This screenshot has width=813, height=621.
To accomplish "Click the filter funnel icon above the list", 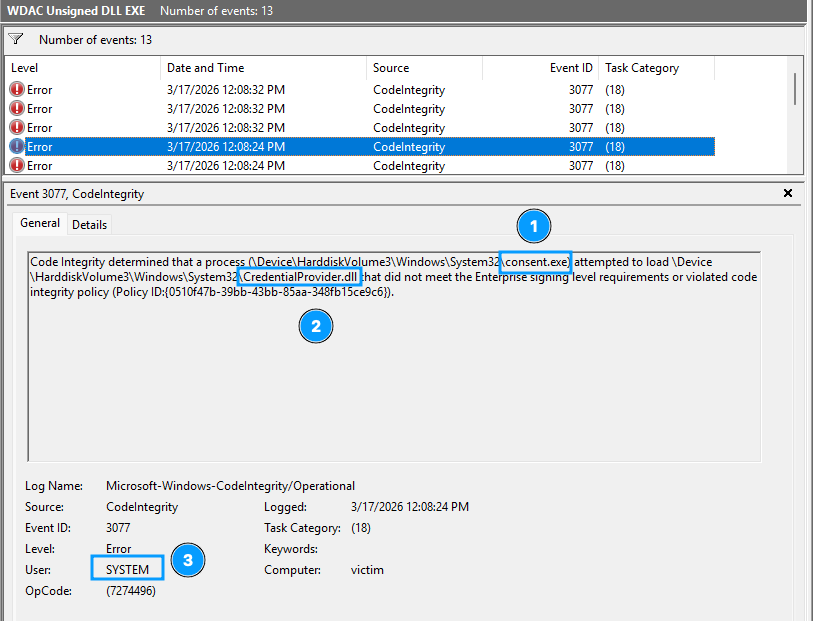I will [x=16, y=39].
